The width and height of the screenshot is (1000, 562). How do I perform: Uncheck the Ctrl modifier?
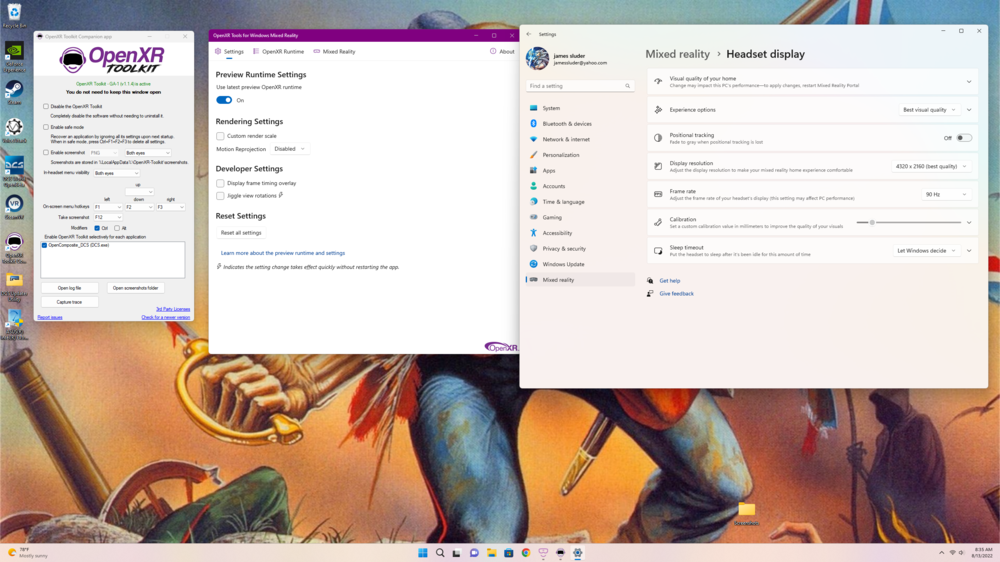click(x=97, y=228)
